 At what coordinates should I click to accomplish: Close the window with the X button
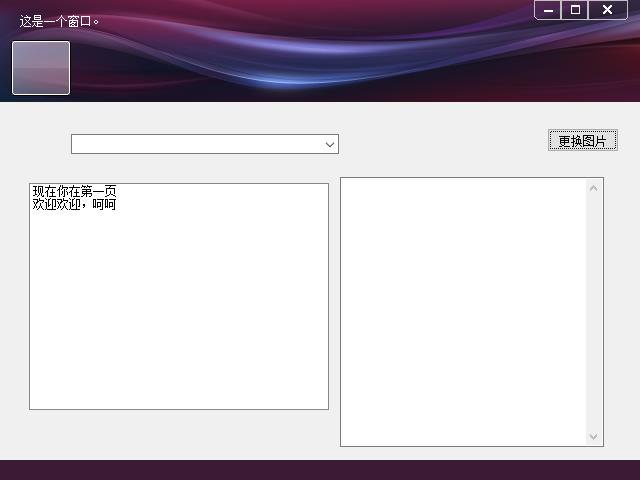tap(607, 10)
